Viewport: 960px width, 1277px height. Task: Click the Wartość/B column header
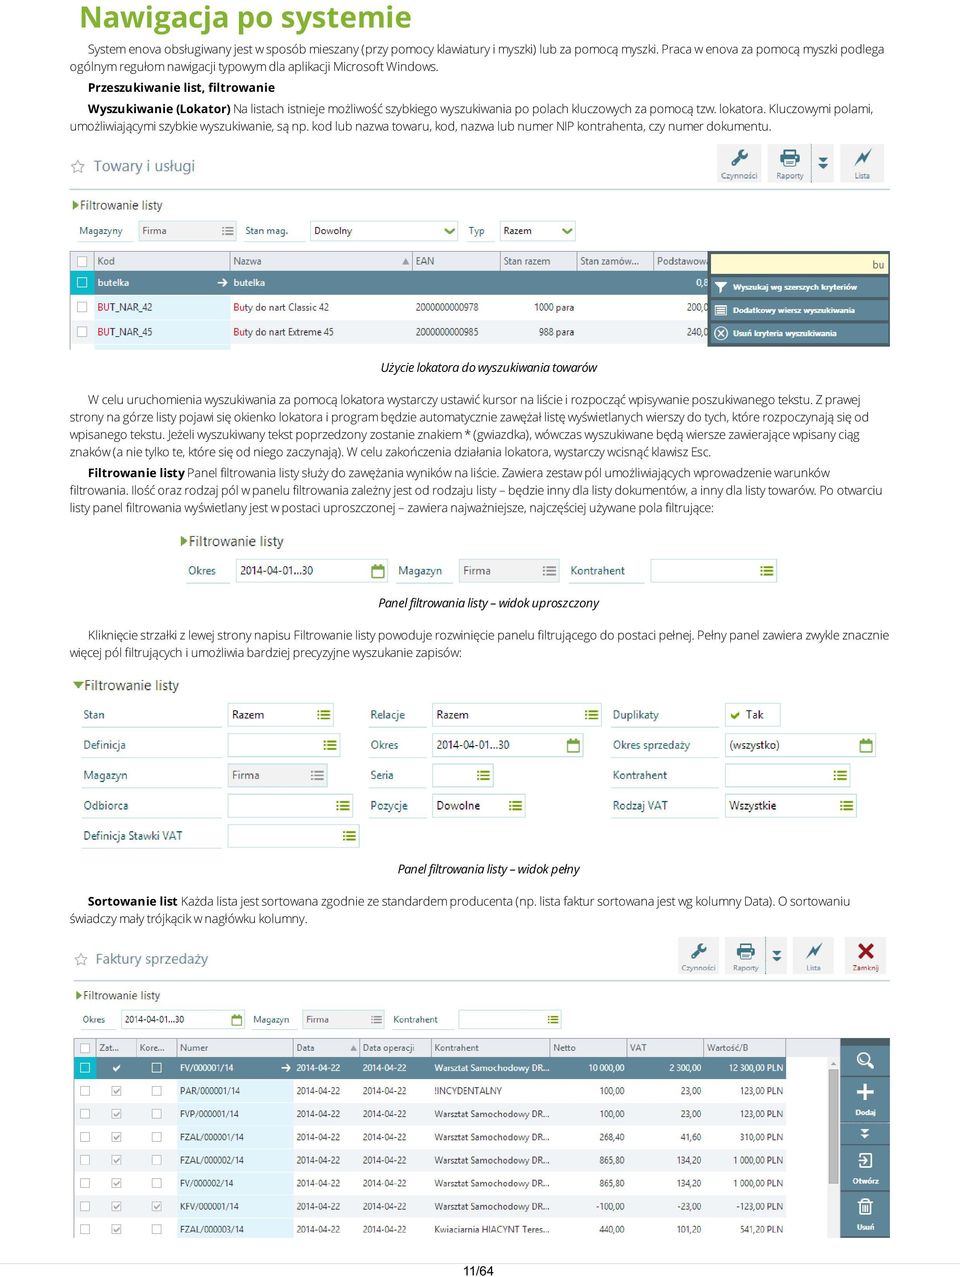coord(744,1048)
